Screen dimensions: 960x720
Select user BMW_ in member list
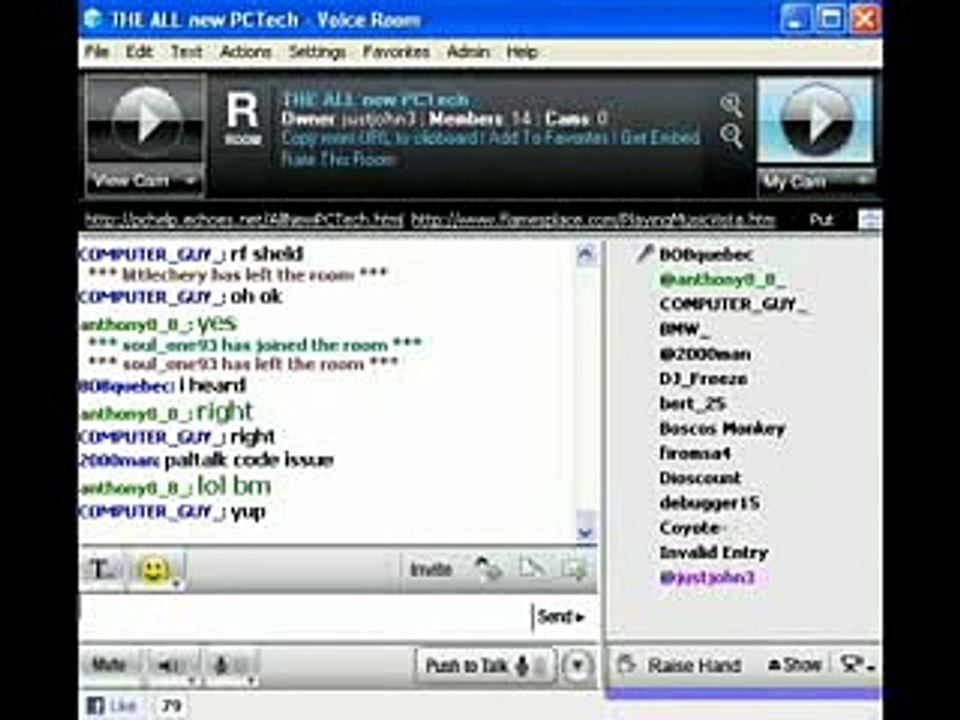(684, 329)
